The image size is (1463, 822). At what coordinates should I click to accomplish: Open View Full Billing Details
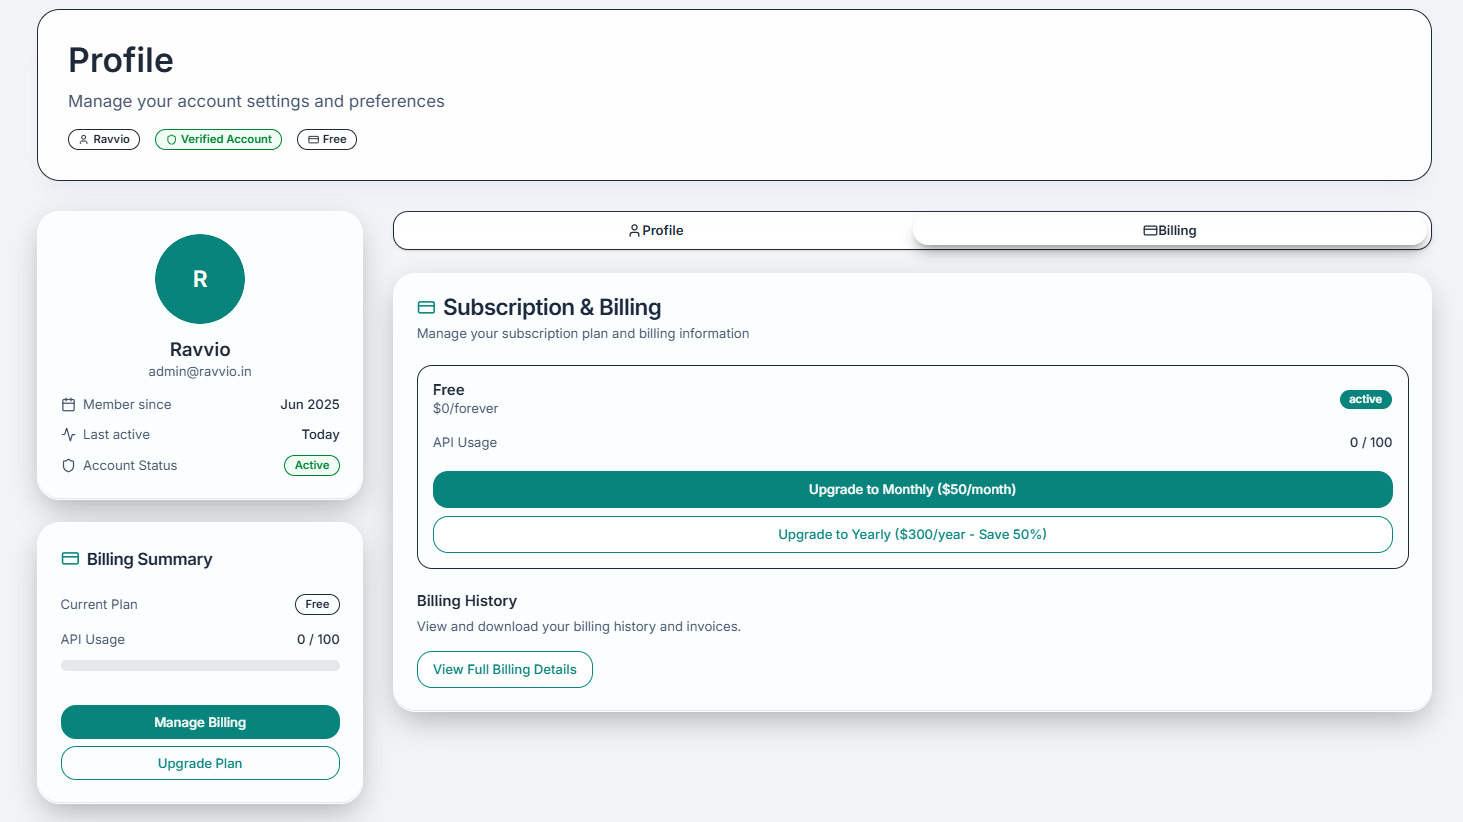pos(504,669)
